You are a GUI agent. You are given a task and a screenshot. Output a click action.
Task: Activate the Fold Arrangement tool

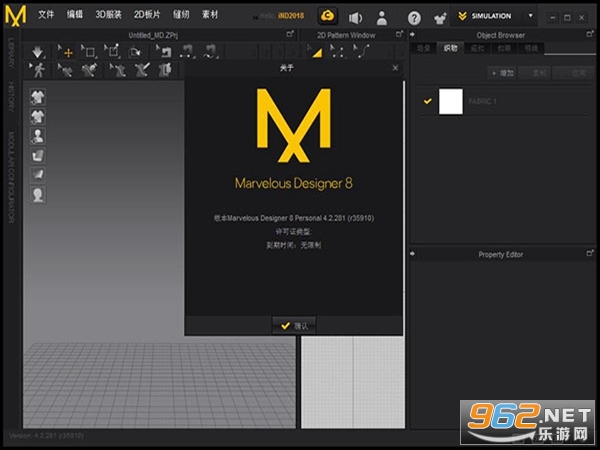tap(135, 51)
